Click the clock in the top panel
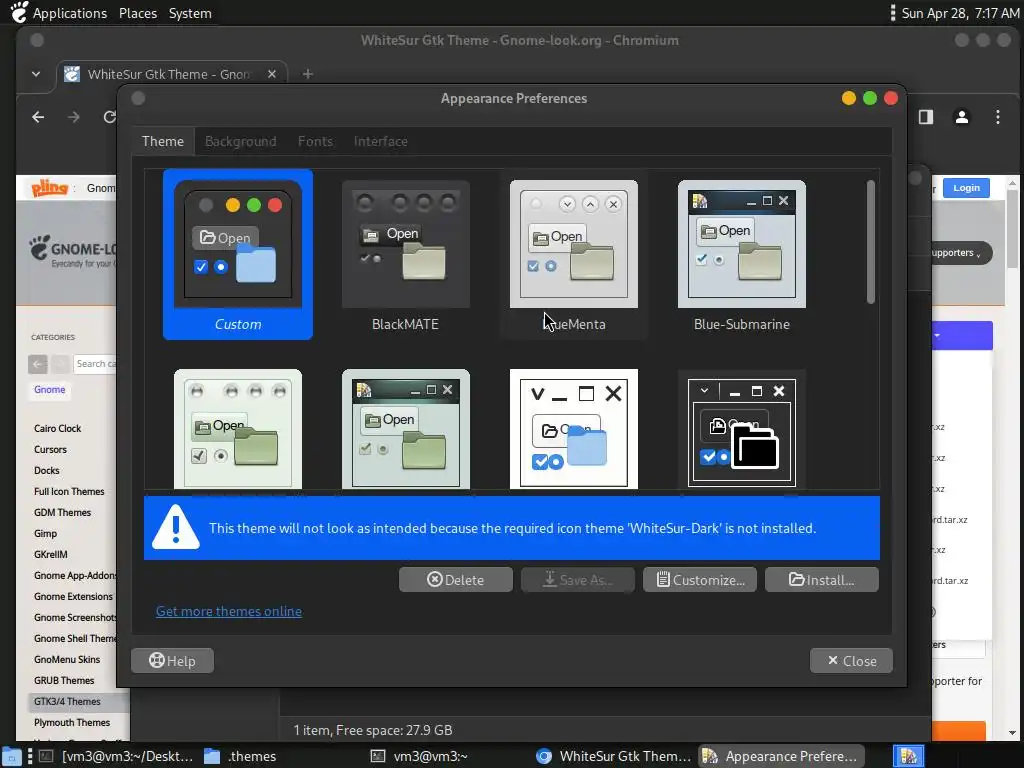The width and height of the screenshot is (1024, 768). pos(960,13)
